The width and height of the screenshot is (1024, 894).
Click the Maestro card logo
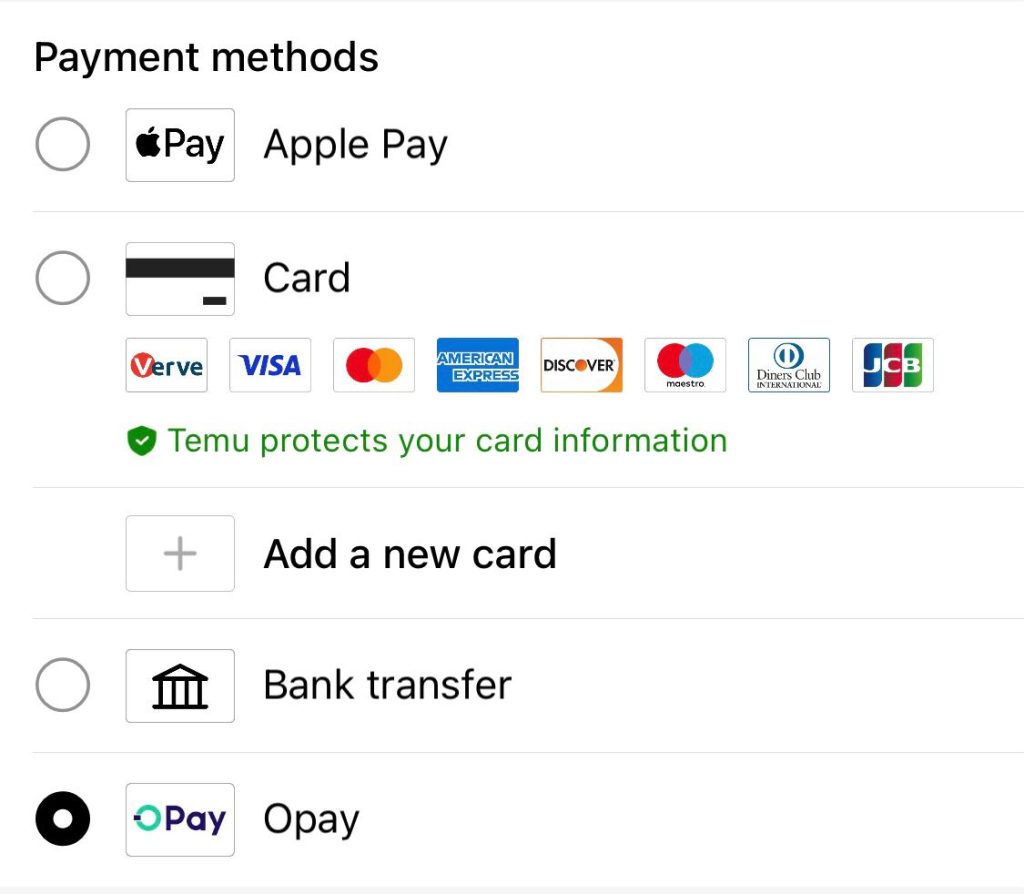[685, 365]
